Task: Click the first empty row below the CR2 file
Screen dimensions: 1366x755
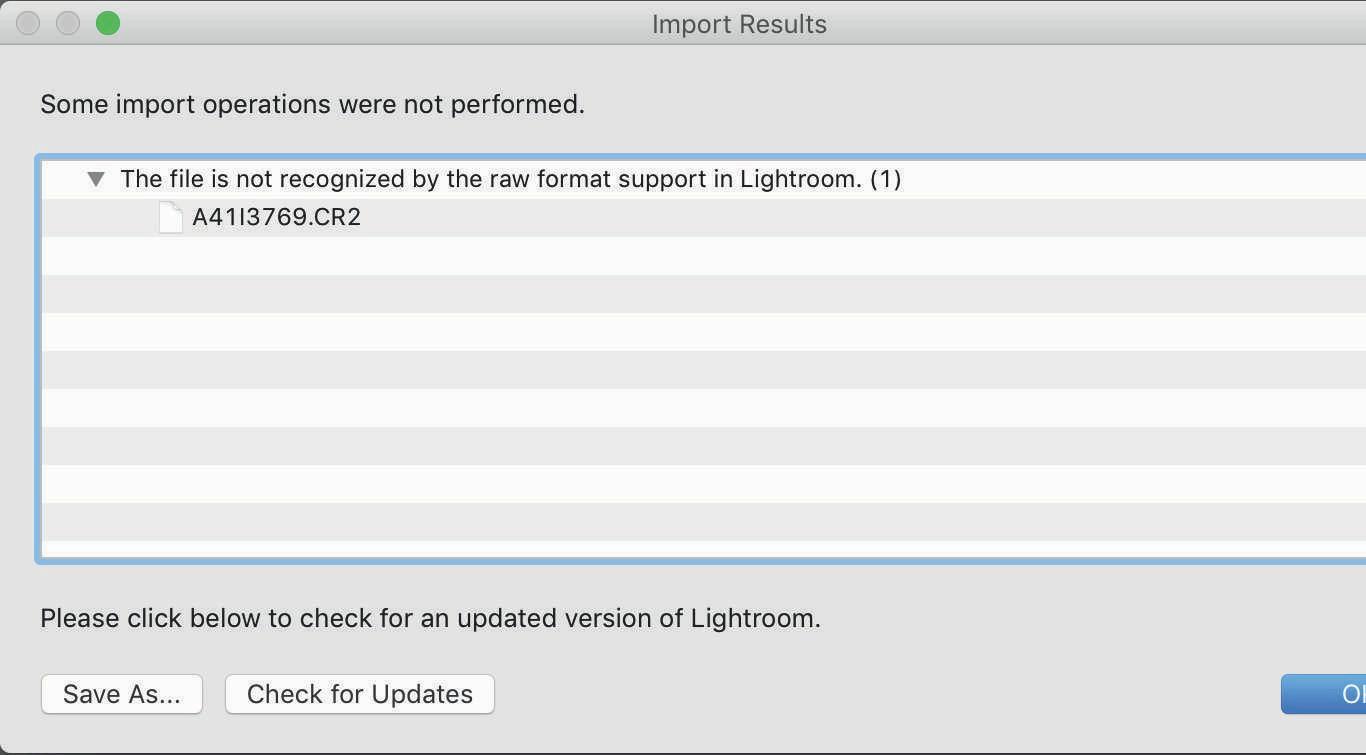Action: pos(700,256)
